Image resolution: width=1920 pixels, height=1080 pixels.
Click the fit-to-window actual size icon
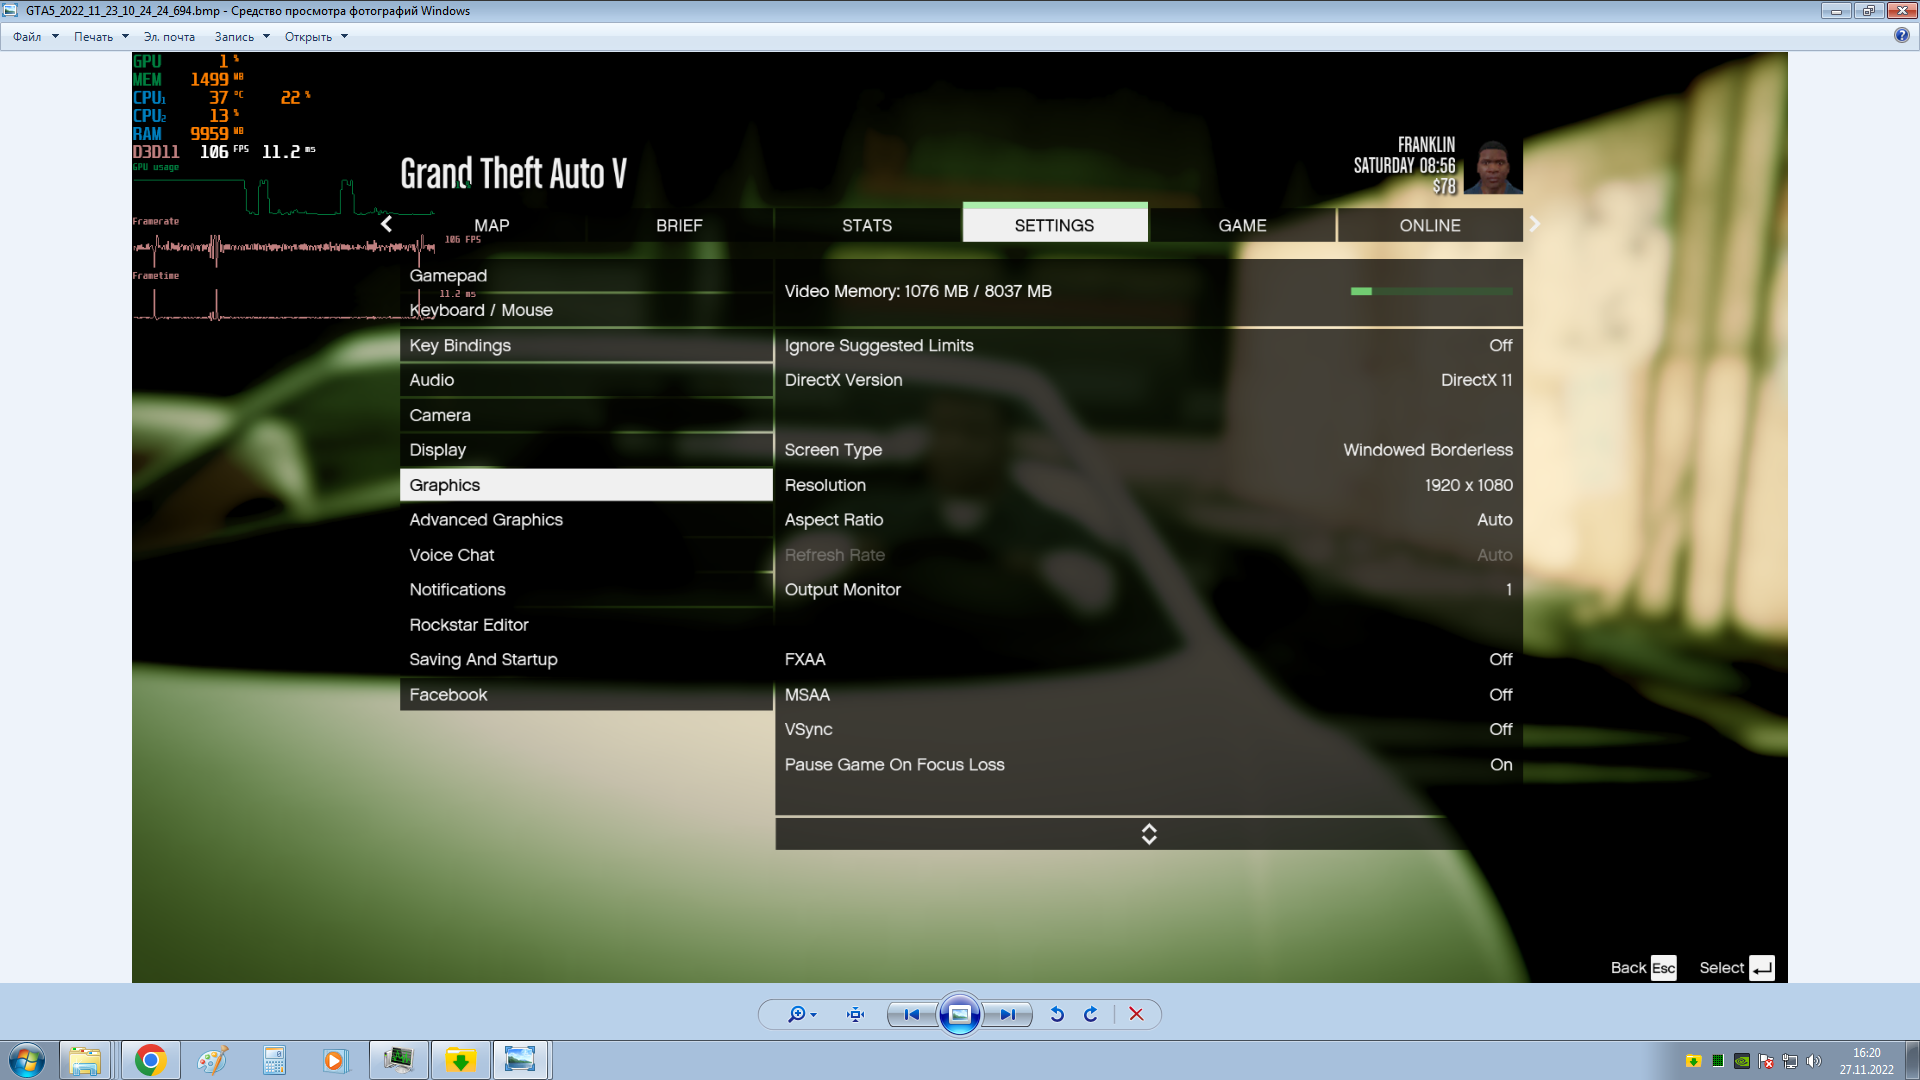coord(855,1014)
